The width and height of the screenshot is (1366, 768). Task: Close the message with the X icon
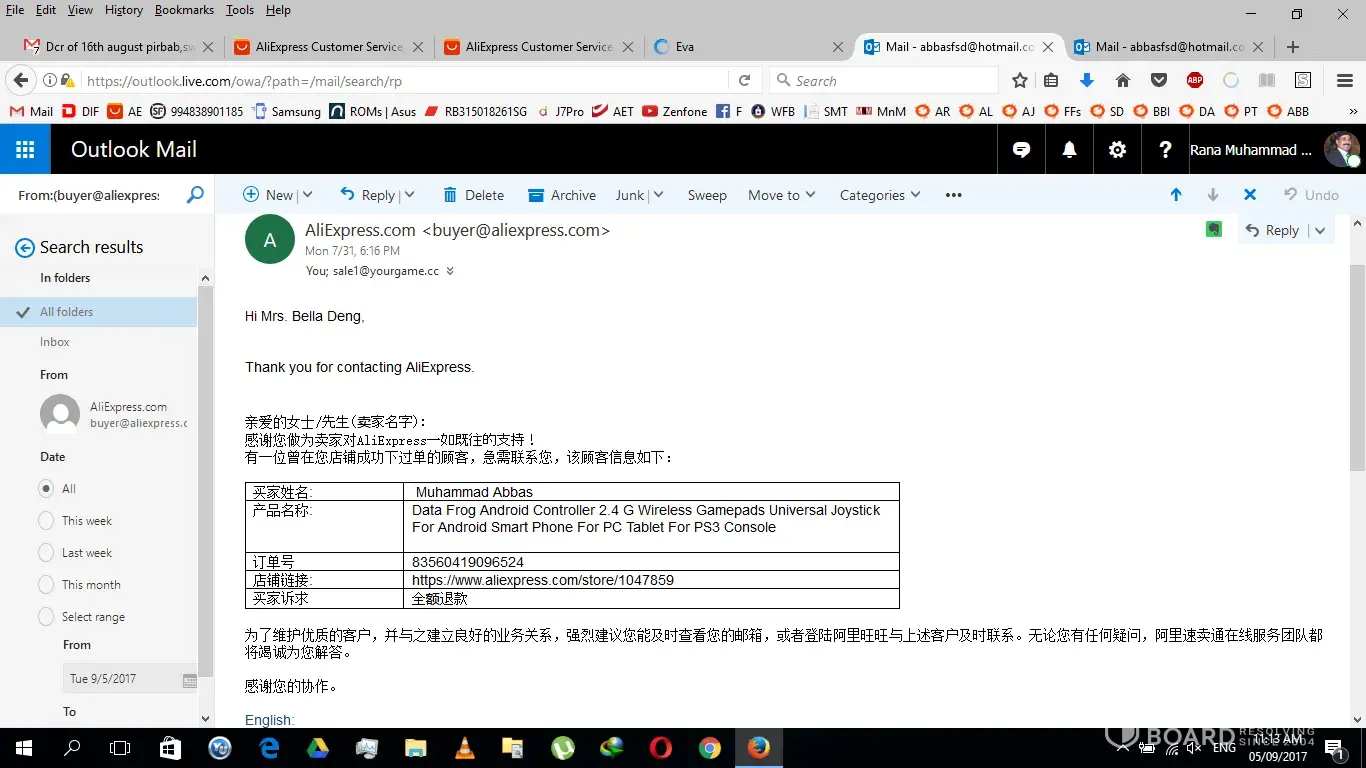tap(1250, 195)
